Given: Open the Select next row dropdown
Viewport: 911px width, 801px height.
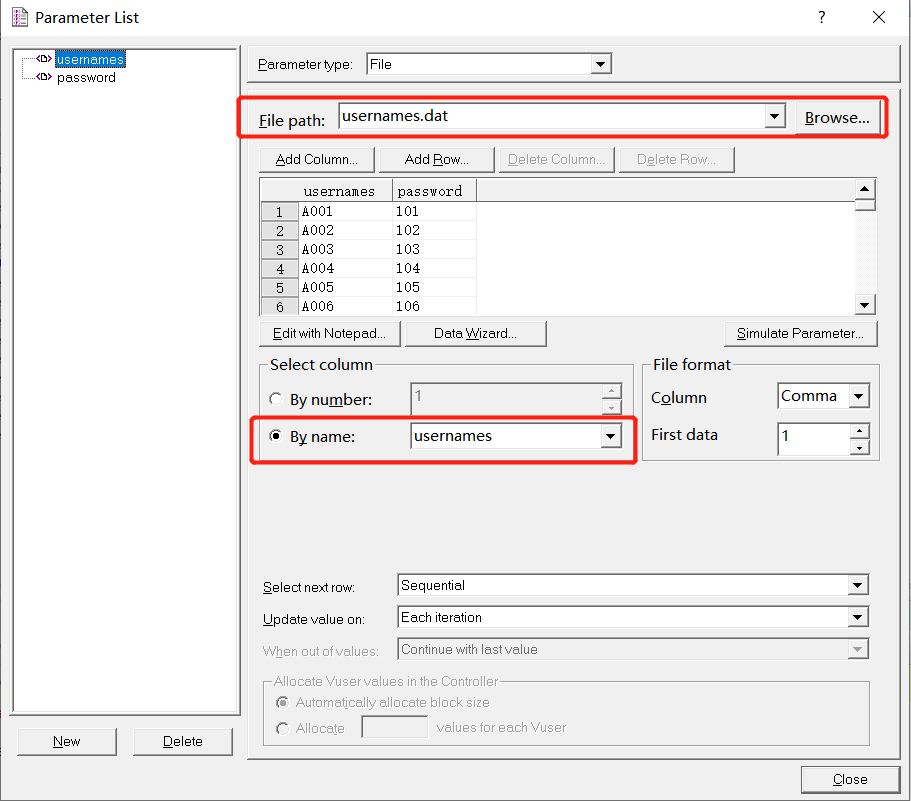Looking at the screenshot, I should [857, 585].
